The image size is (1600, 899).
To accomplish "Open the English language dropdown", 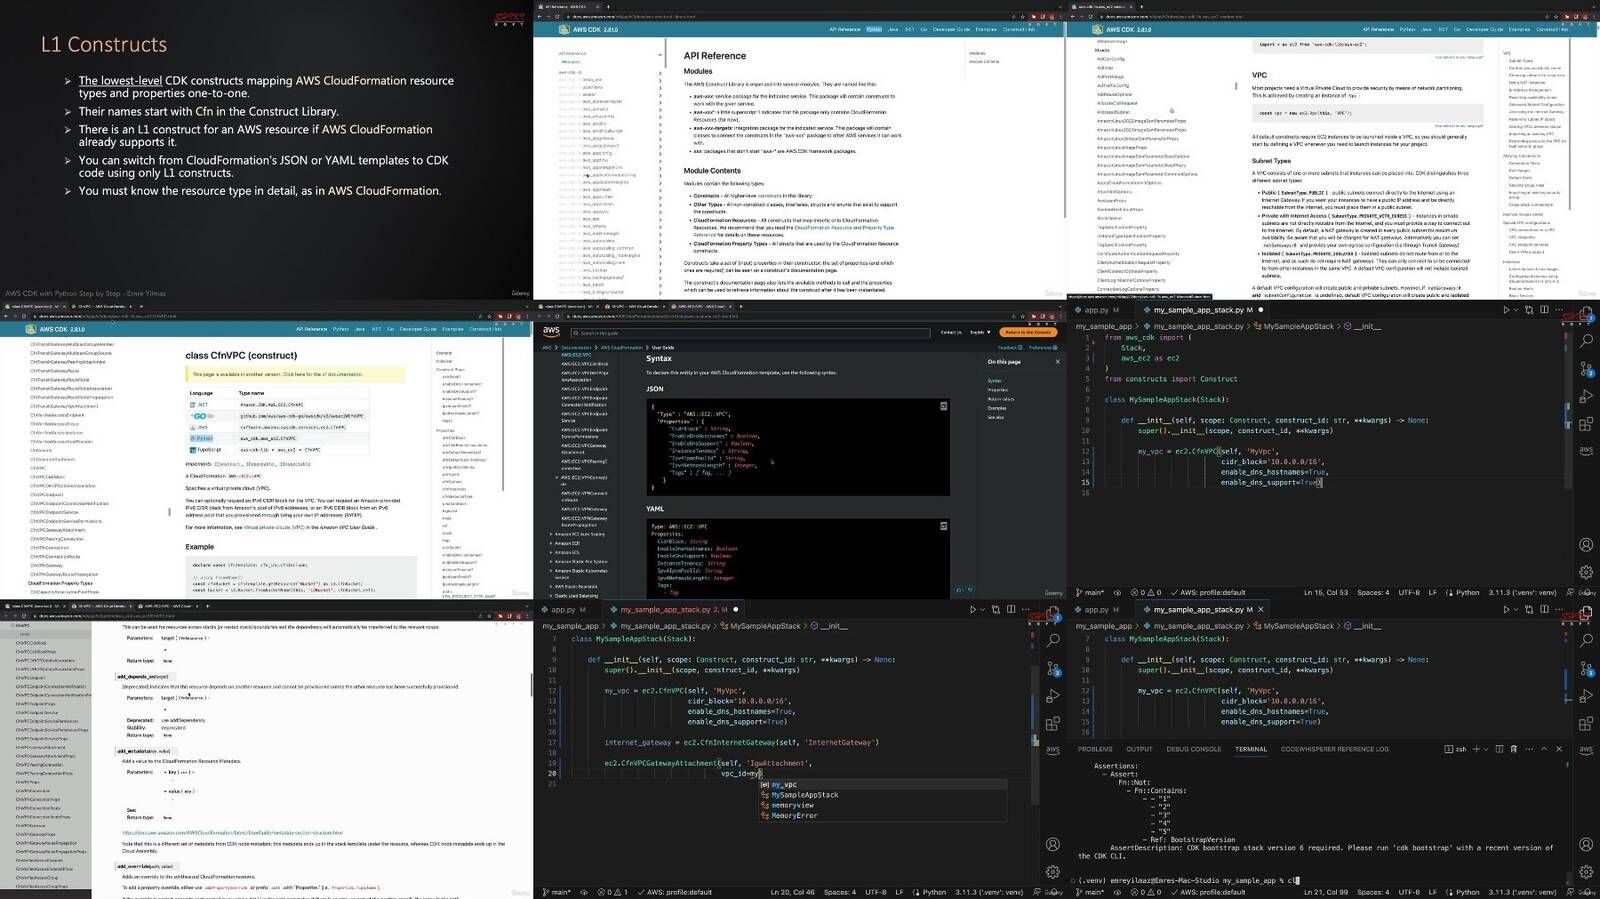I will click(x=979, y=332).
